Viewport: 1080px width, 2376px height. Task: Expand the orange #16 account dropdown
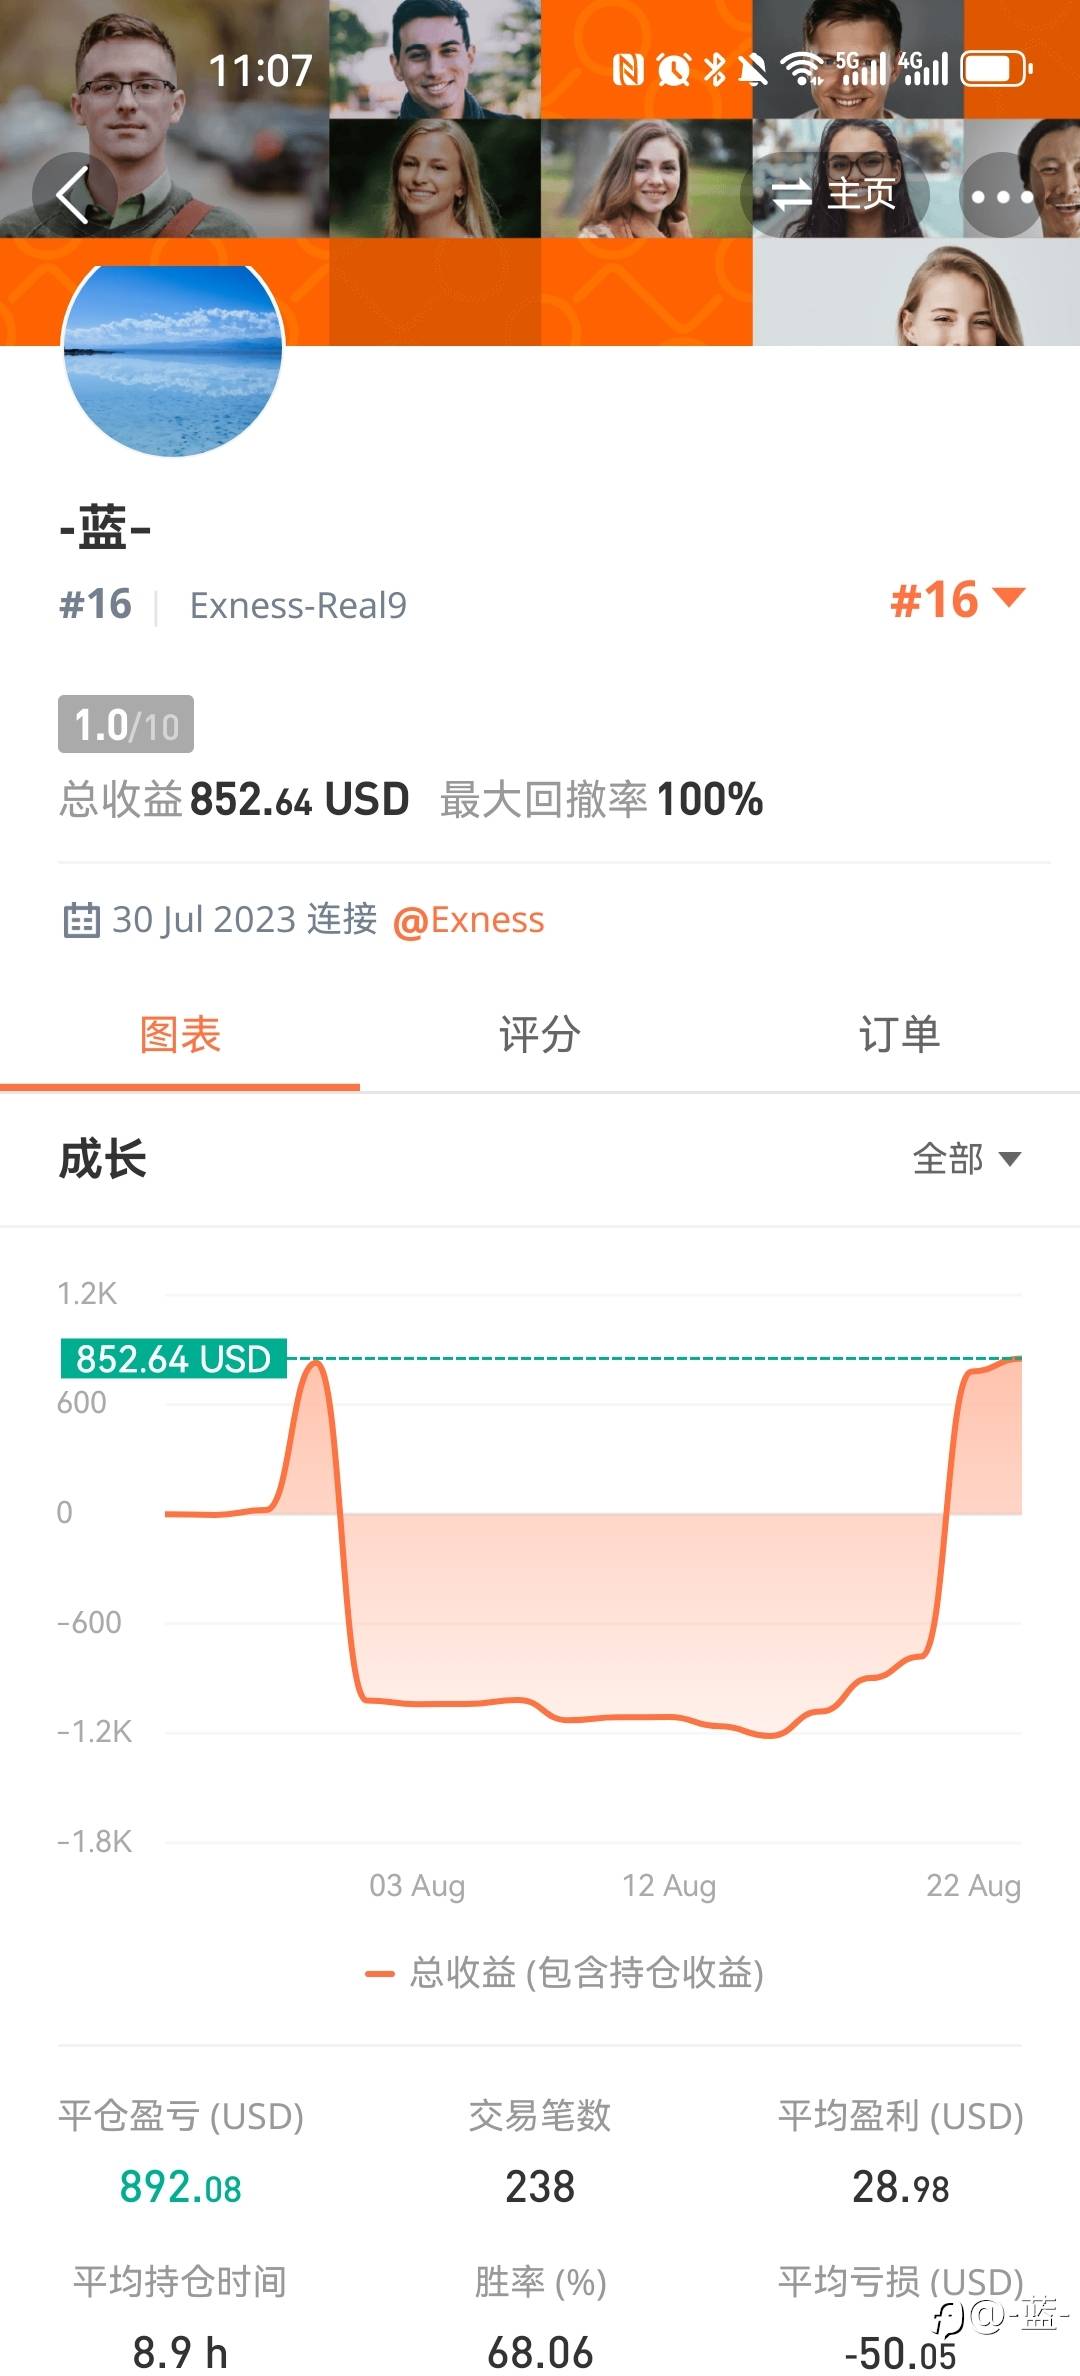(x=957, y=600)
